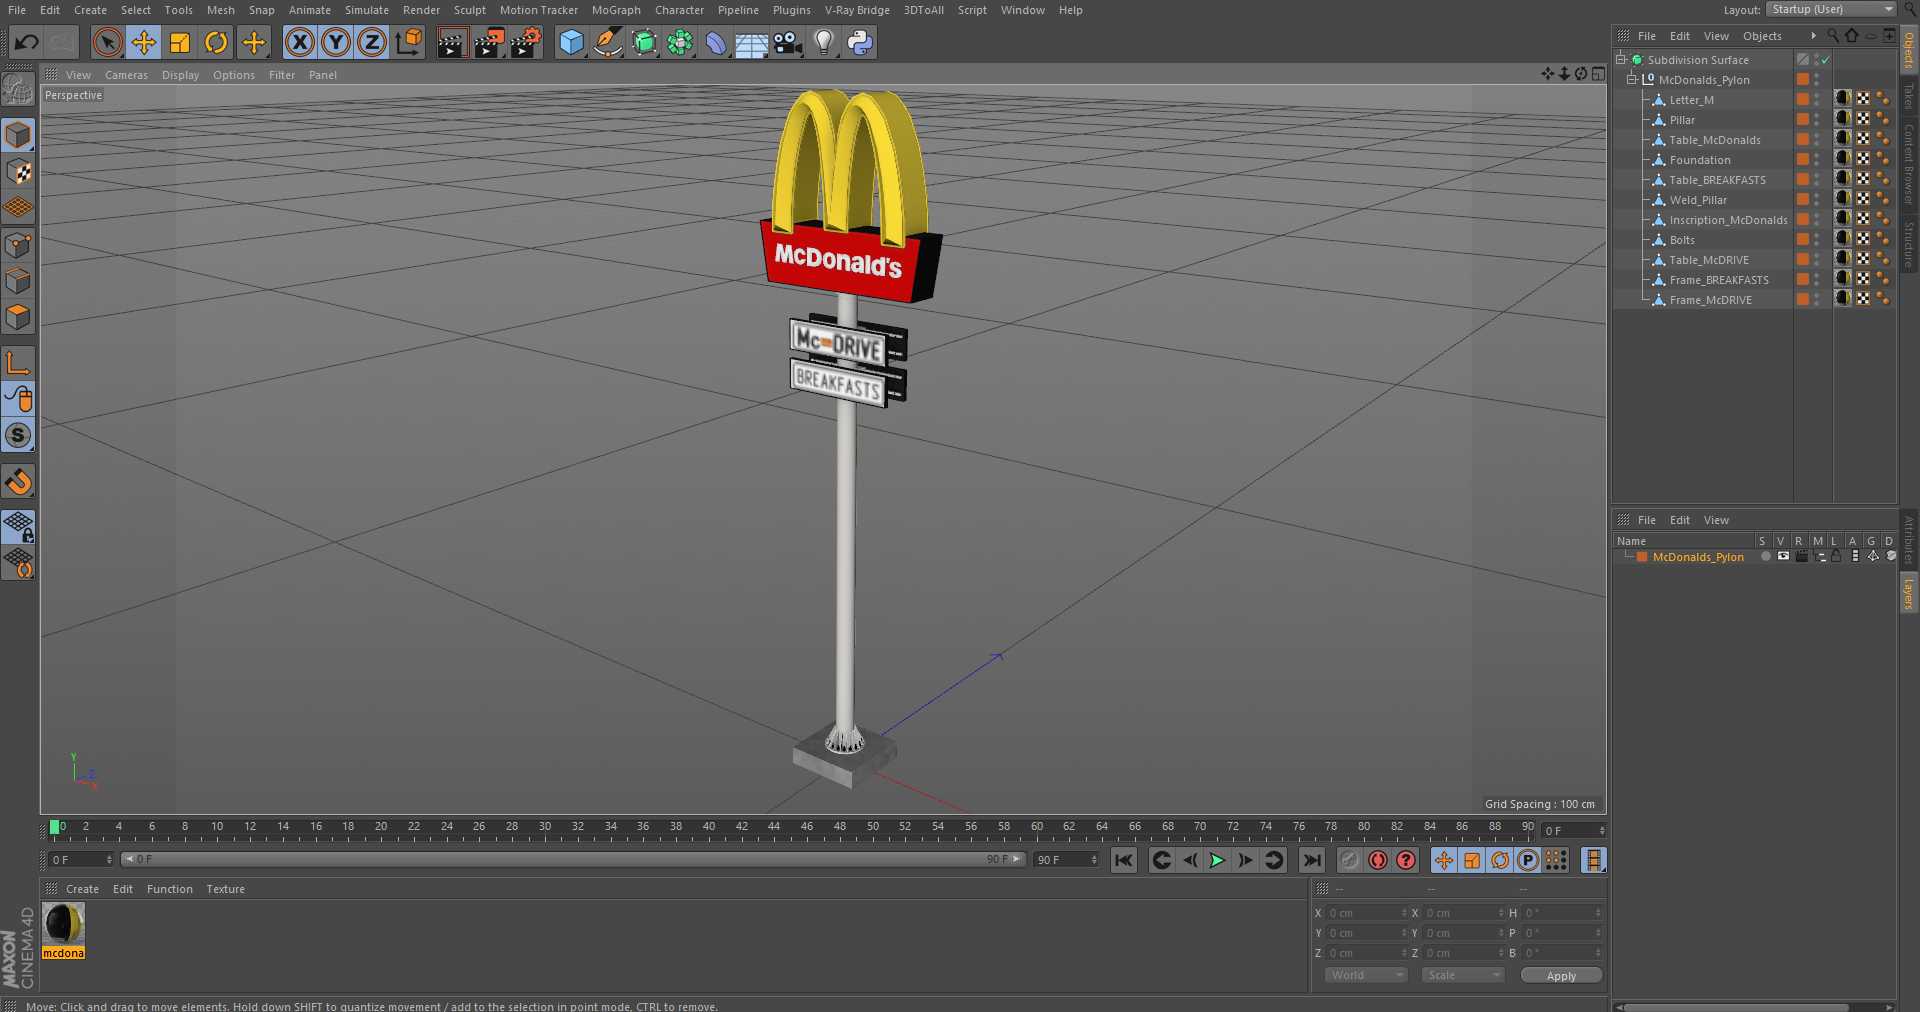Screen dimensions: 1920x1012
Task: Toggle Snap with magnet icon
Action: pos(18,482)
